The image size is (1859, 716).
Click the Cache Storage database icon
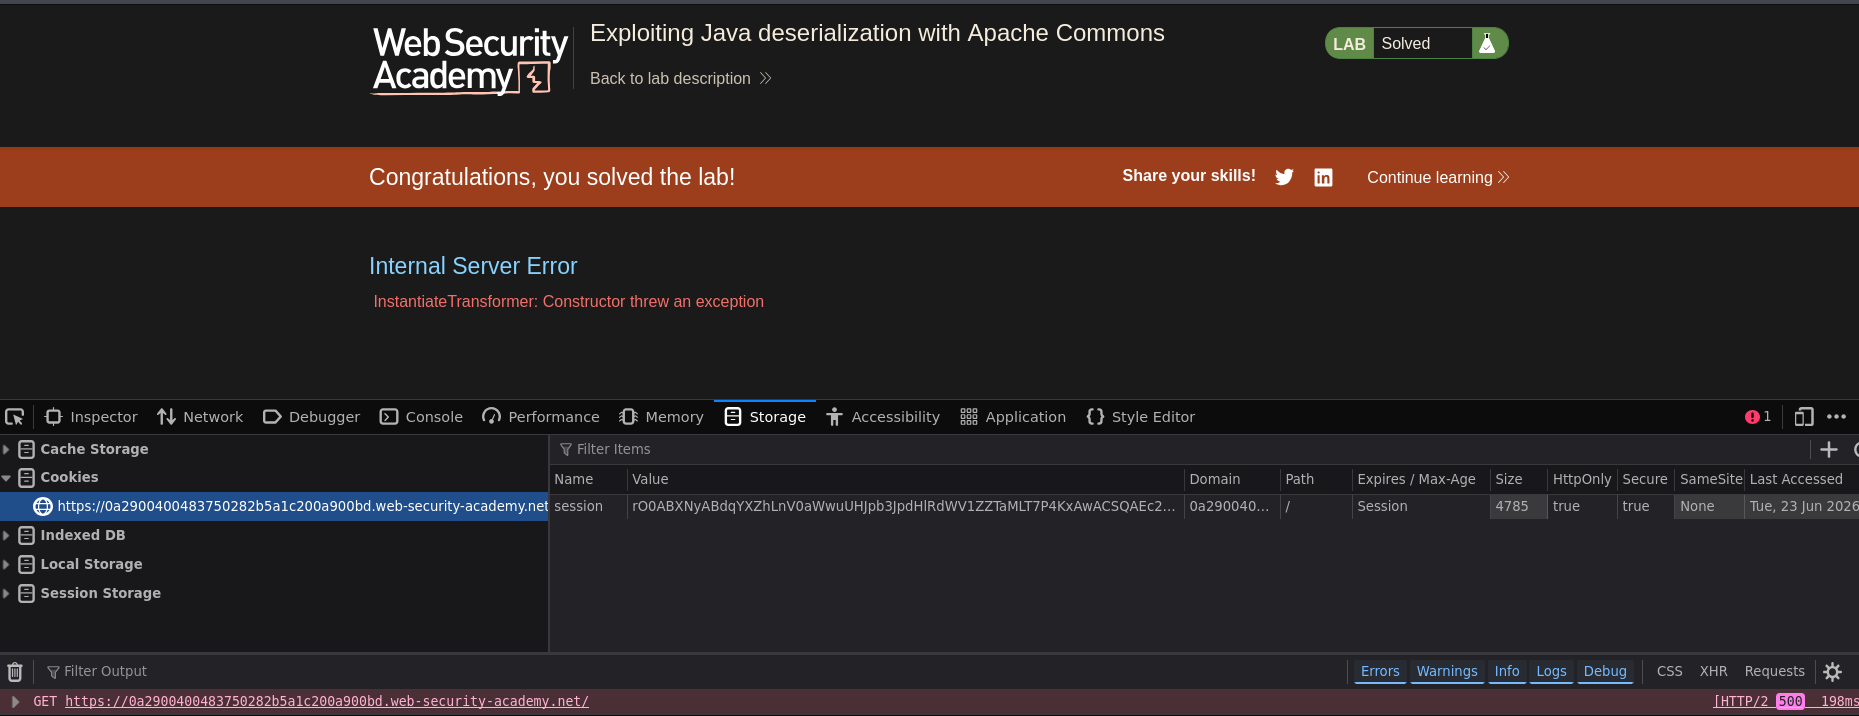pyautogui.click(x=27, y=450)
